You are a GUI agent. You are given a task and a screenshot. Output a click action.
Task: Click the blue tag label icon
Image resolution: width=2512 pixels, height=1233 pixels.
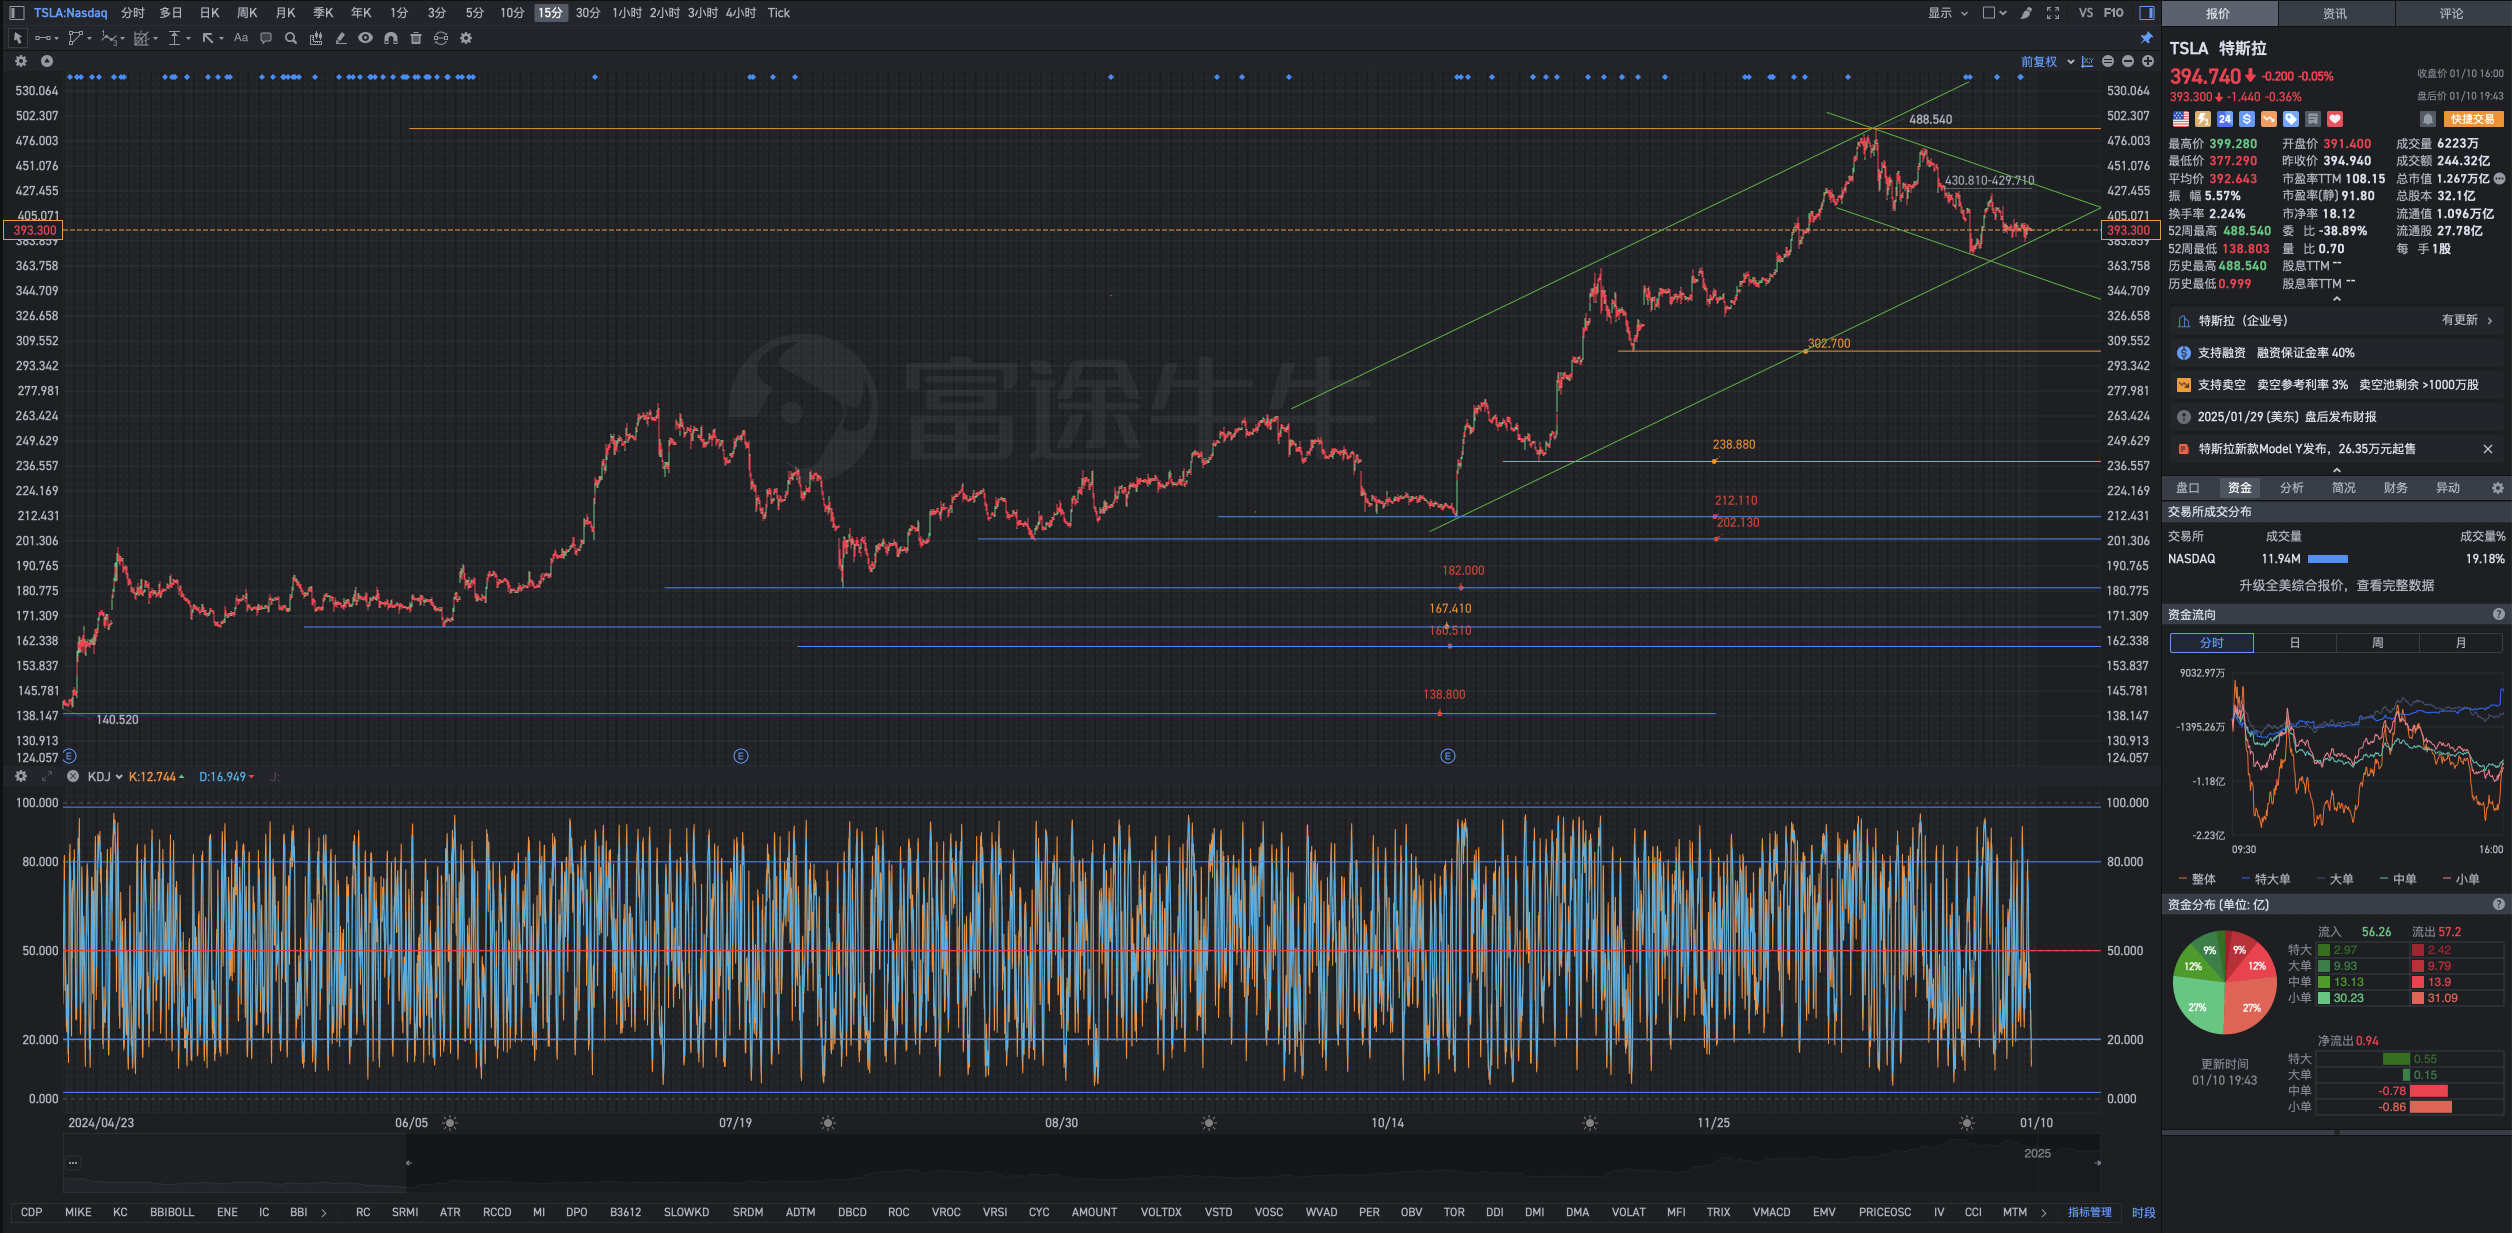pos(2291,119)
